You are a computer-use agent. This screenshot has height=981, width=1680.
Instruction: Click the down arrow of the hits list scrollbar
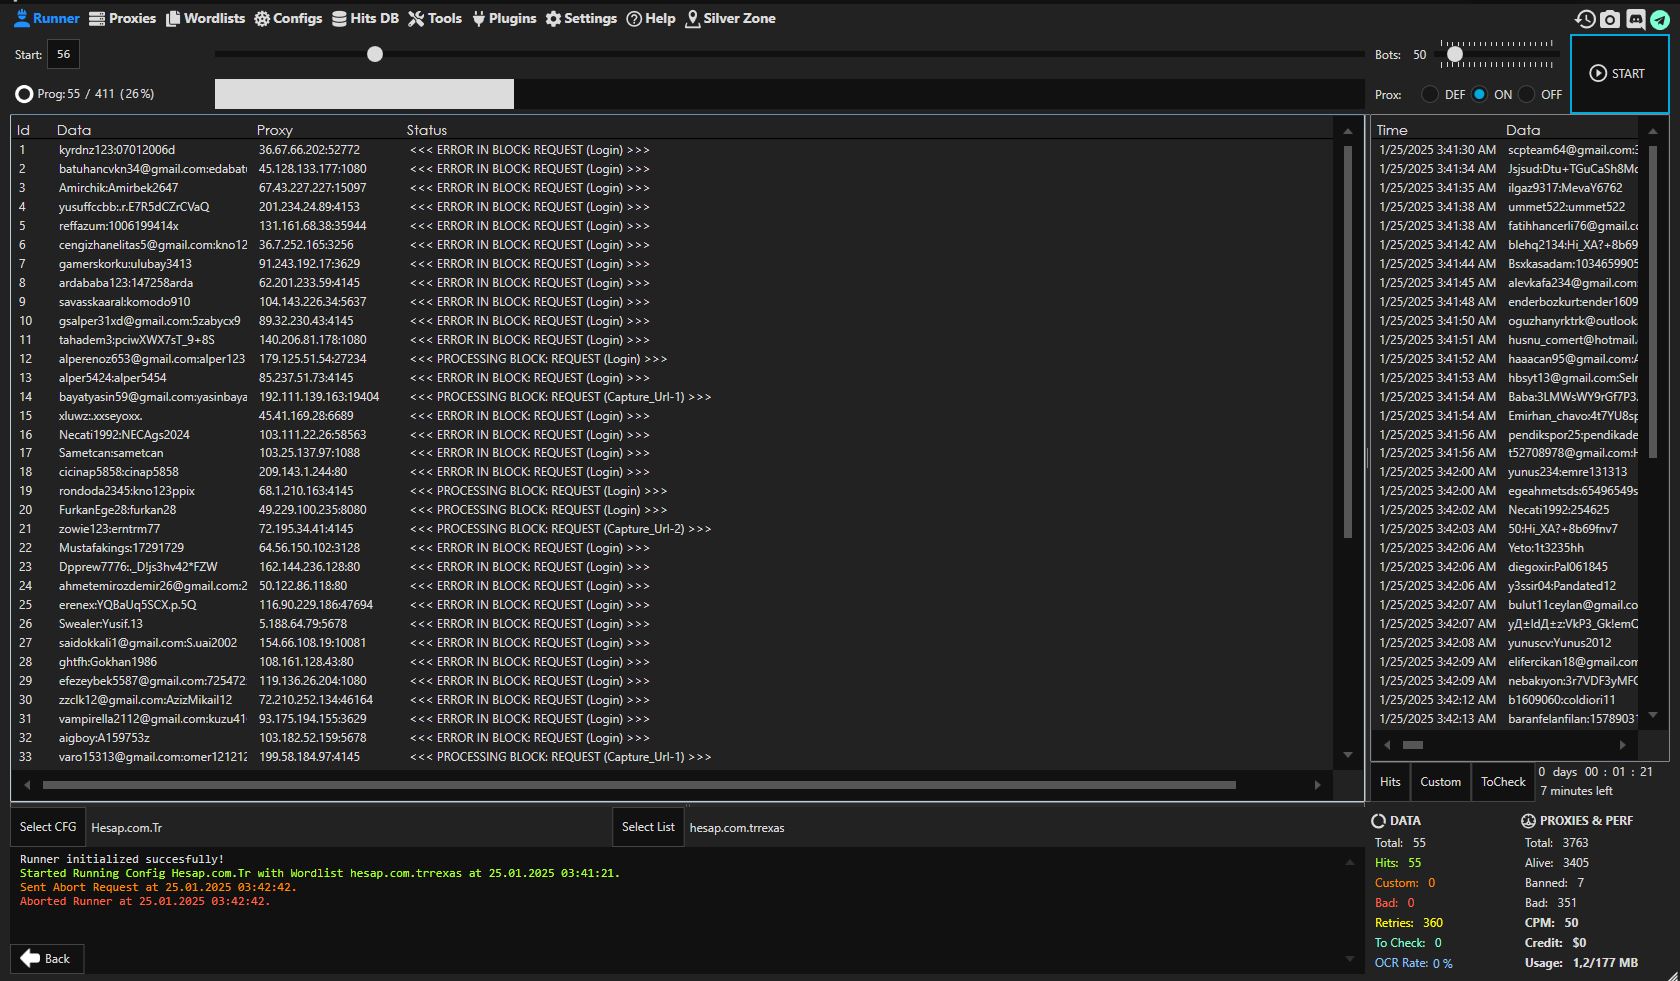pos(1653,715)
